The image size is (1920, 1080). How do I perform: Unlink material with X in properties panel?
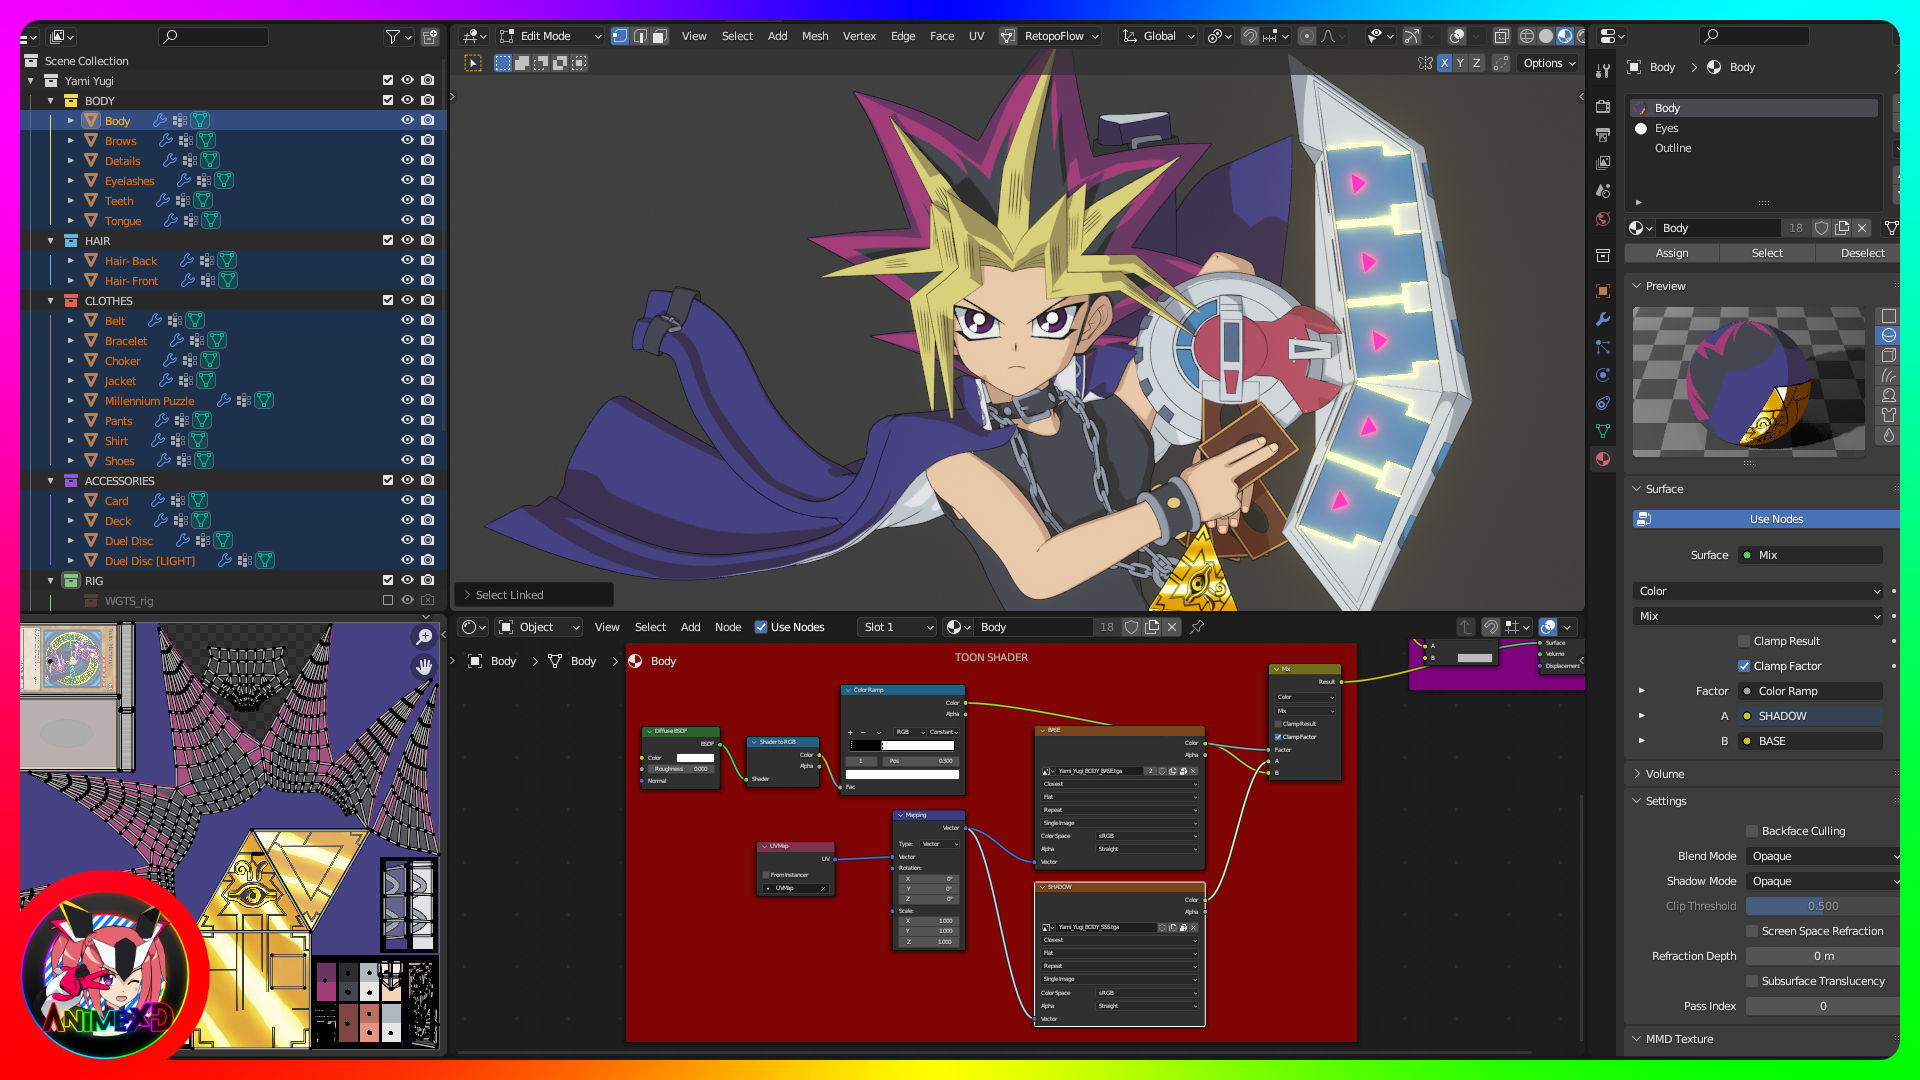click(1862, 228)
